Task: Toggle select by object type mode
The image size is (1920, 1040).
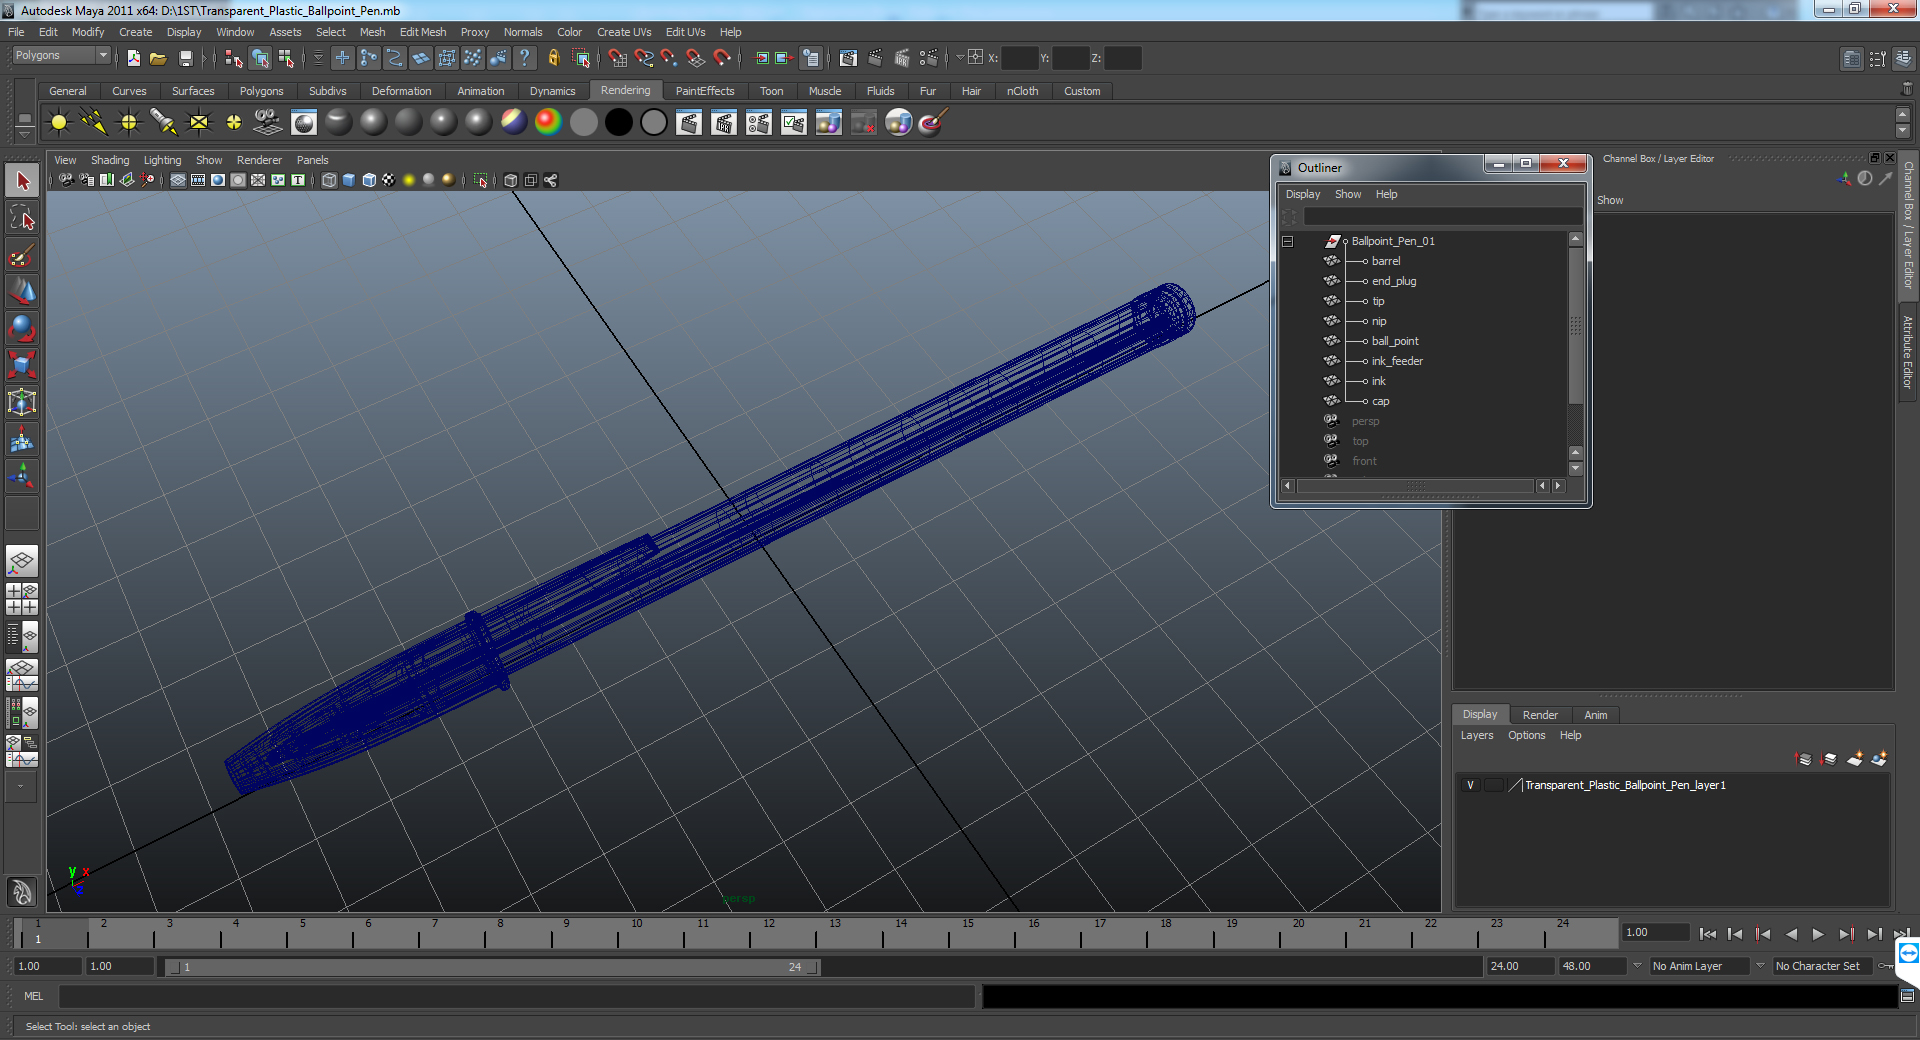Action: pos(260,58)
